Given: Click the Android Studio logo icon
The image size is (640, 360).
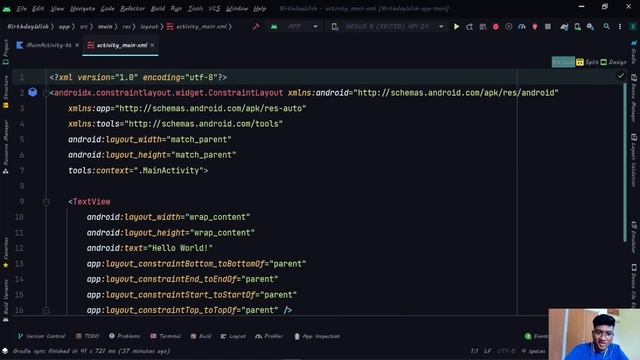Looking at the screenshot, I should 7,9.
